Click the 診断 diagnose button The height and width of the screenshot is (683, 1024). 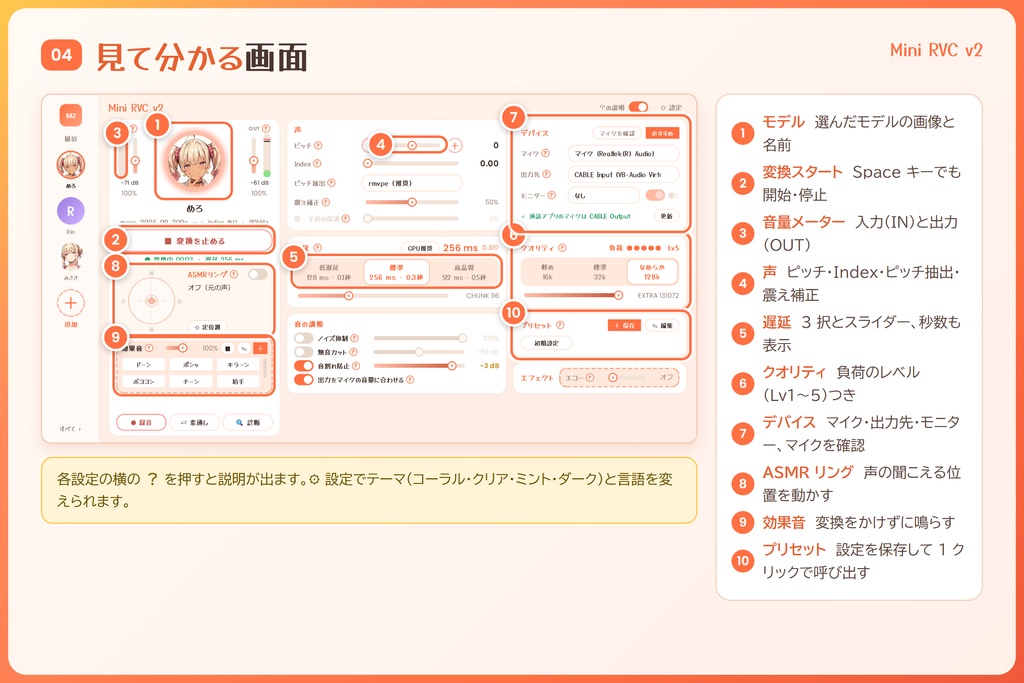[x=248, y=422]
